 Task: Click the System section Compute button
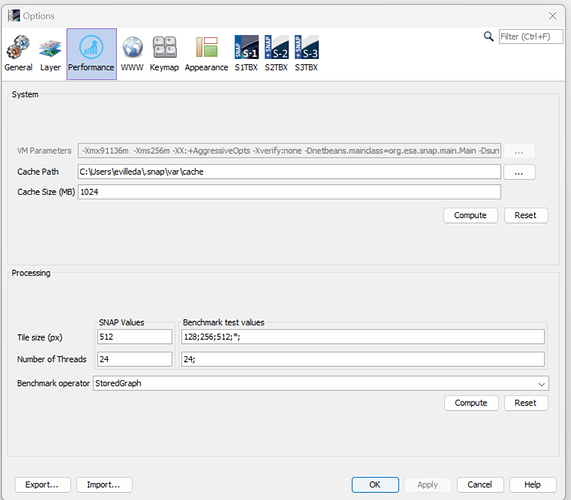click(470, 216)
